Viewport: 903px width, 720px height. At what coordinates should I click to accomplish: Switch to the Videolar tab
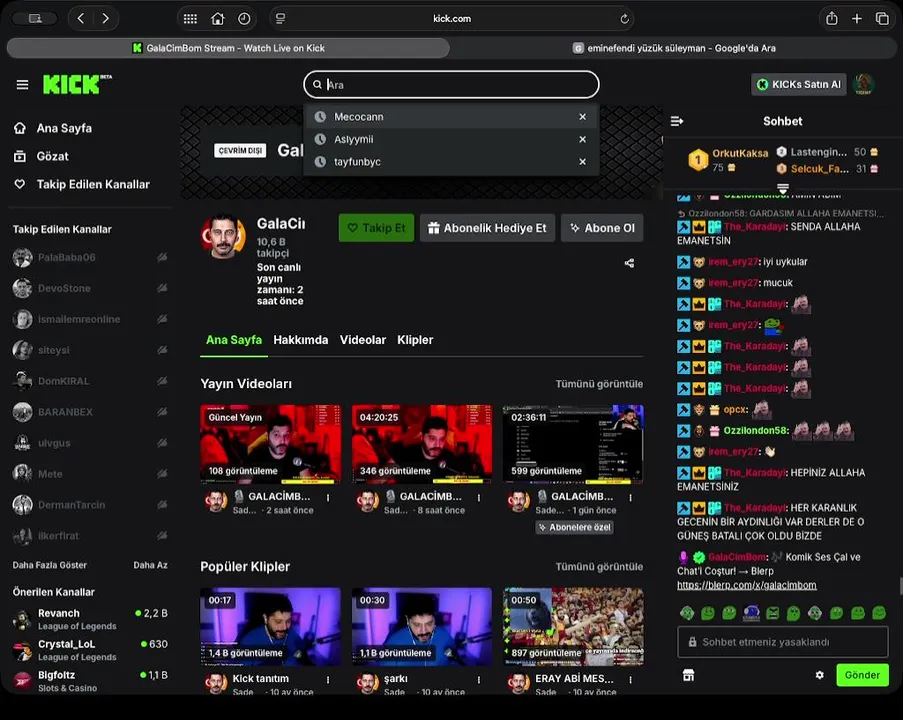click(x=363, y=340)
